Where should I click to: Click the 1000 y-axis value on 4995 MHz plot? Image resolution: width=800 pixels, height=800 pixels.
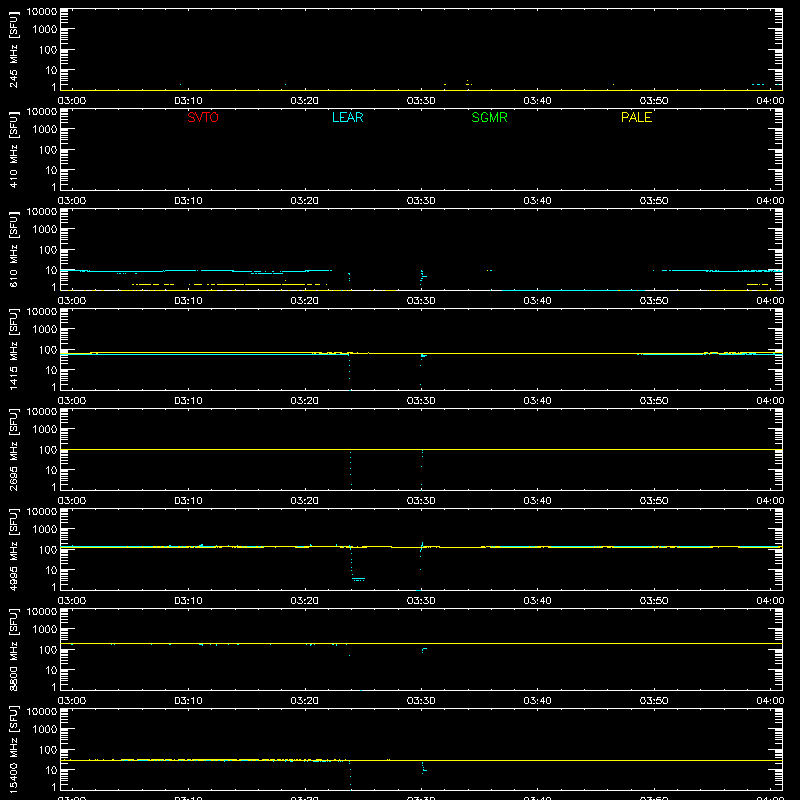coord(45,530)
